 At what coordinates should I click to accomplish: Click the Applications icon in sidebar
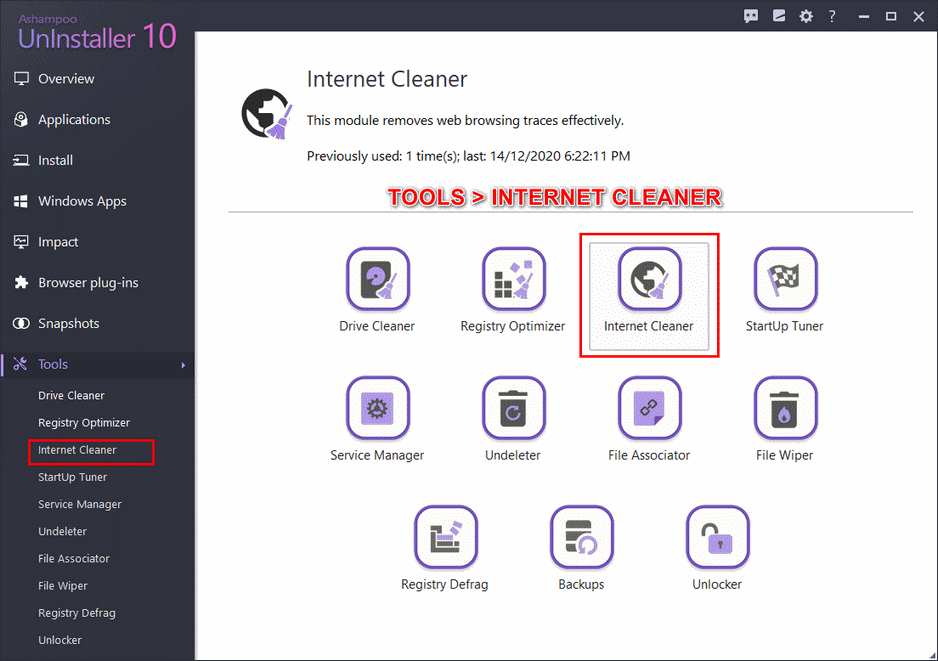coord(21,120)
